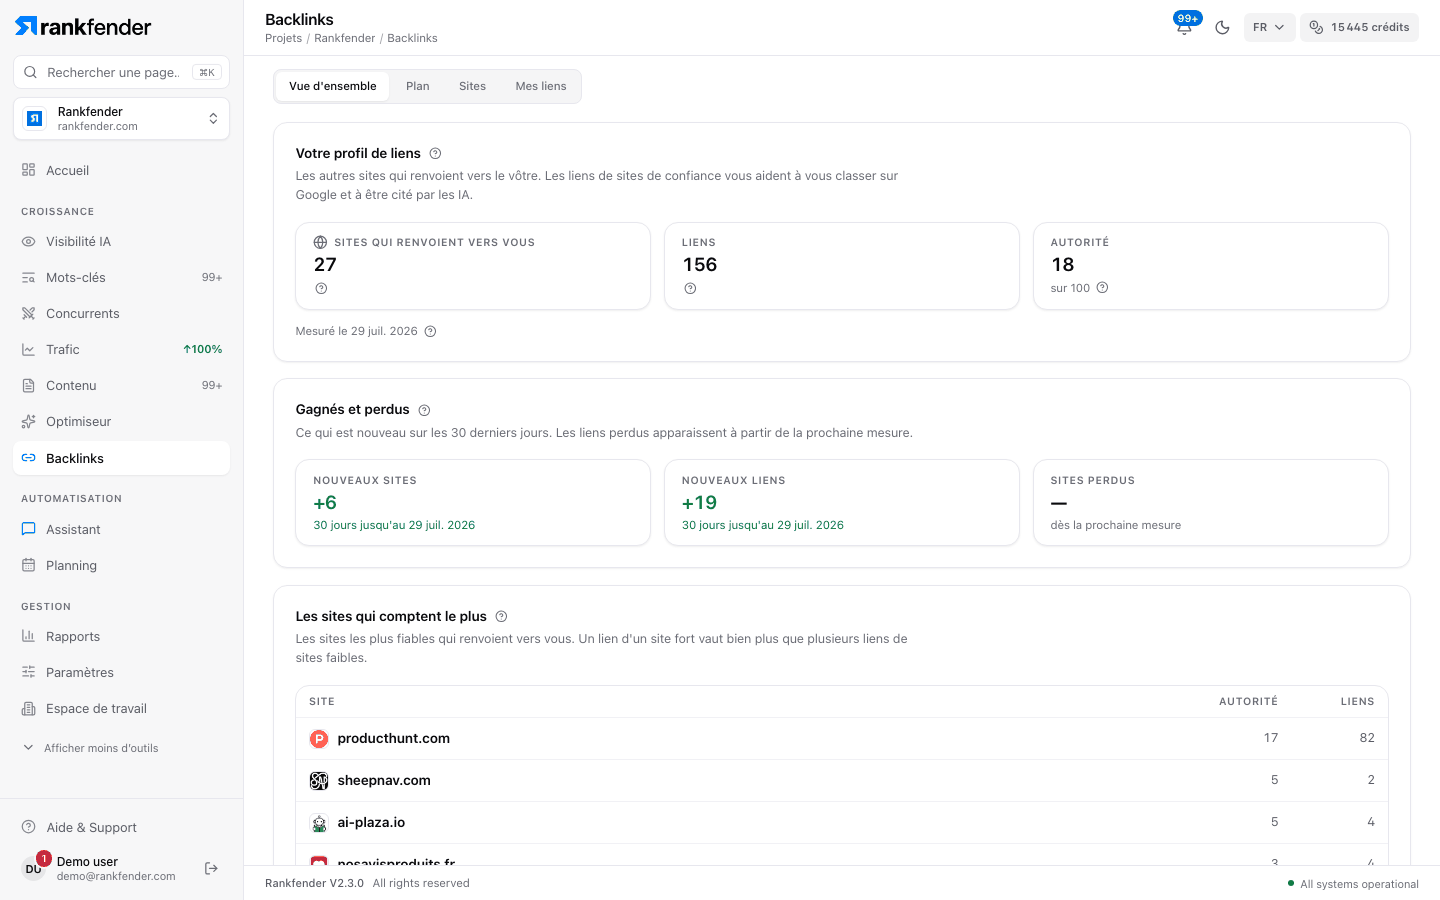
Task: Open Aide & Support
Action: pos(122,827)
